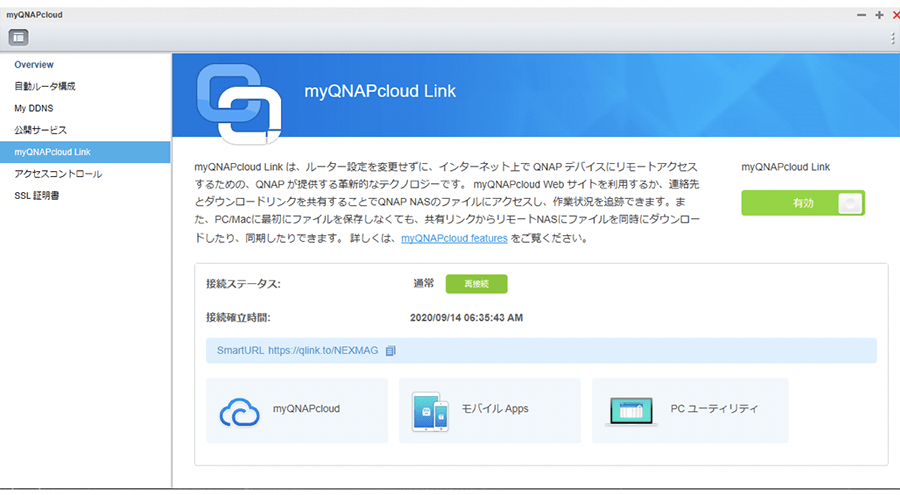Toggle the sidebar panel icon in toolbar

coord(18,37)
